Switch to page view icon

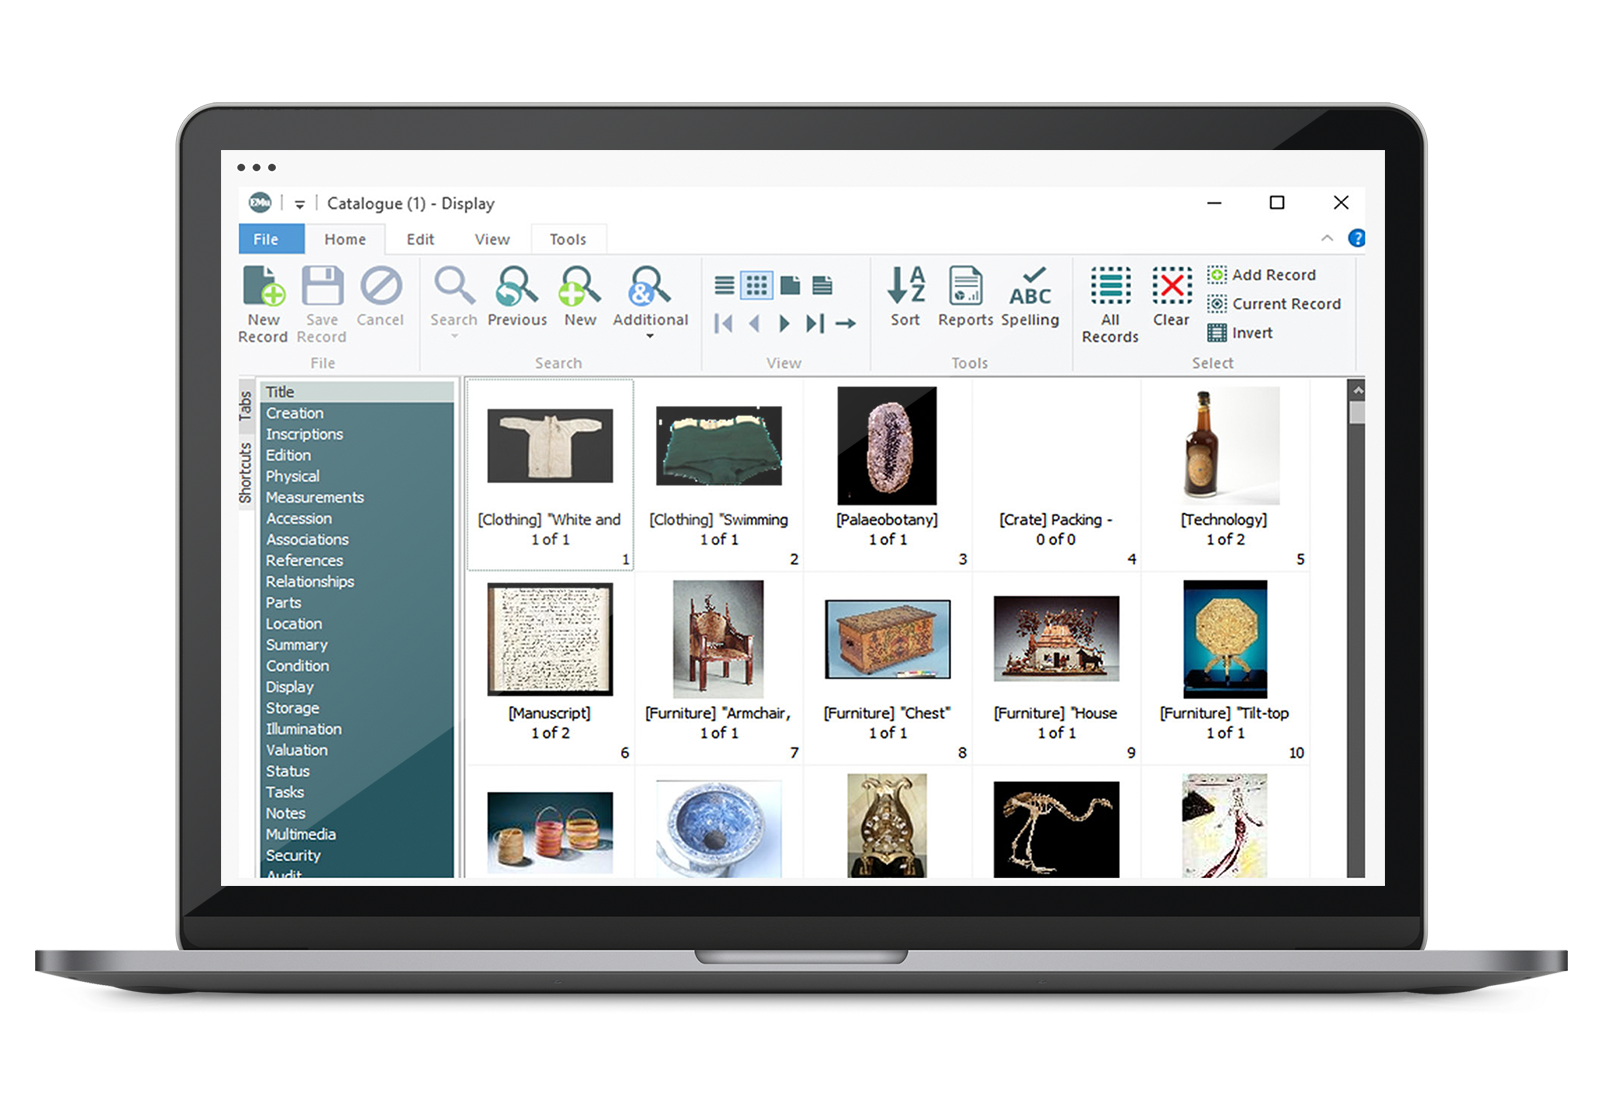point(790,286)
